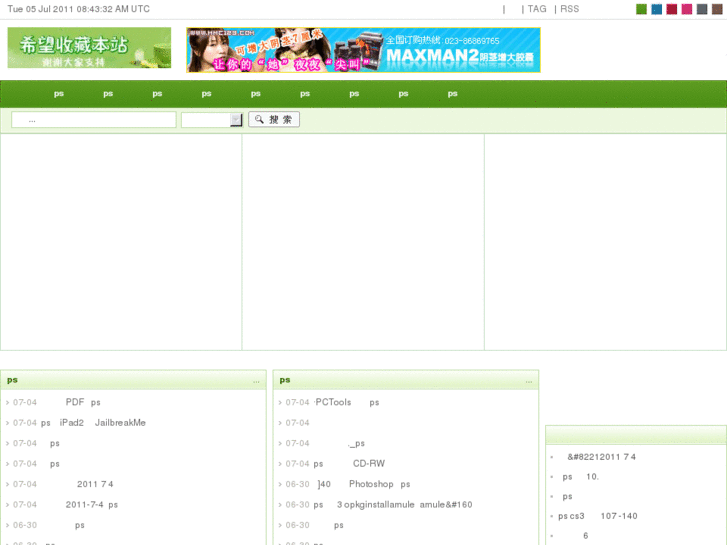Viewport: 727px width, 545px height.
Task: Open the 07-04 PDF ps article
Action: (x=83, y=402)
